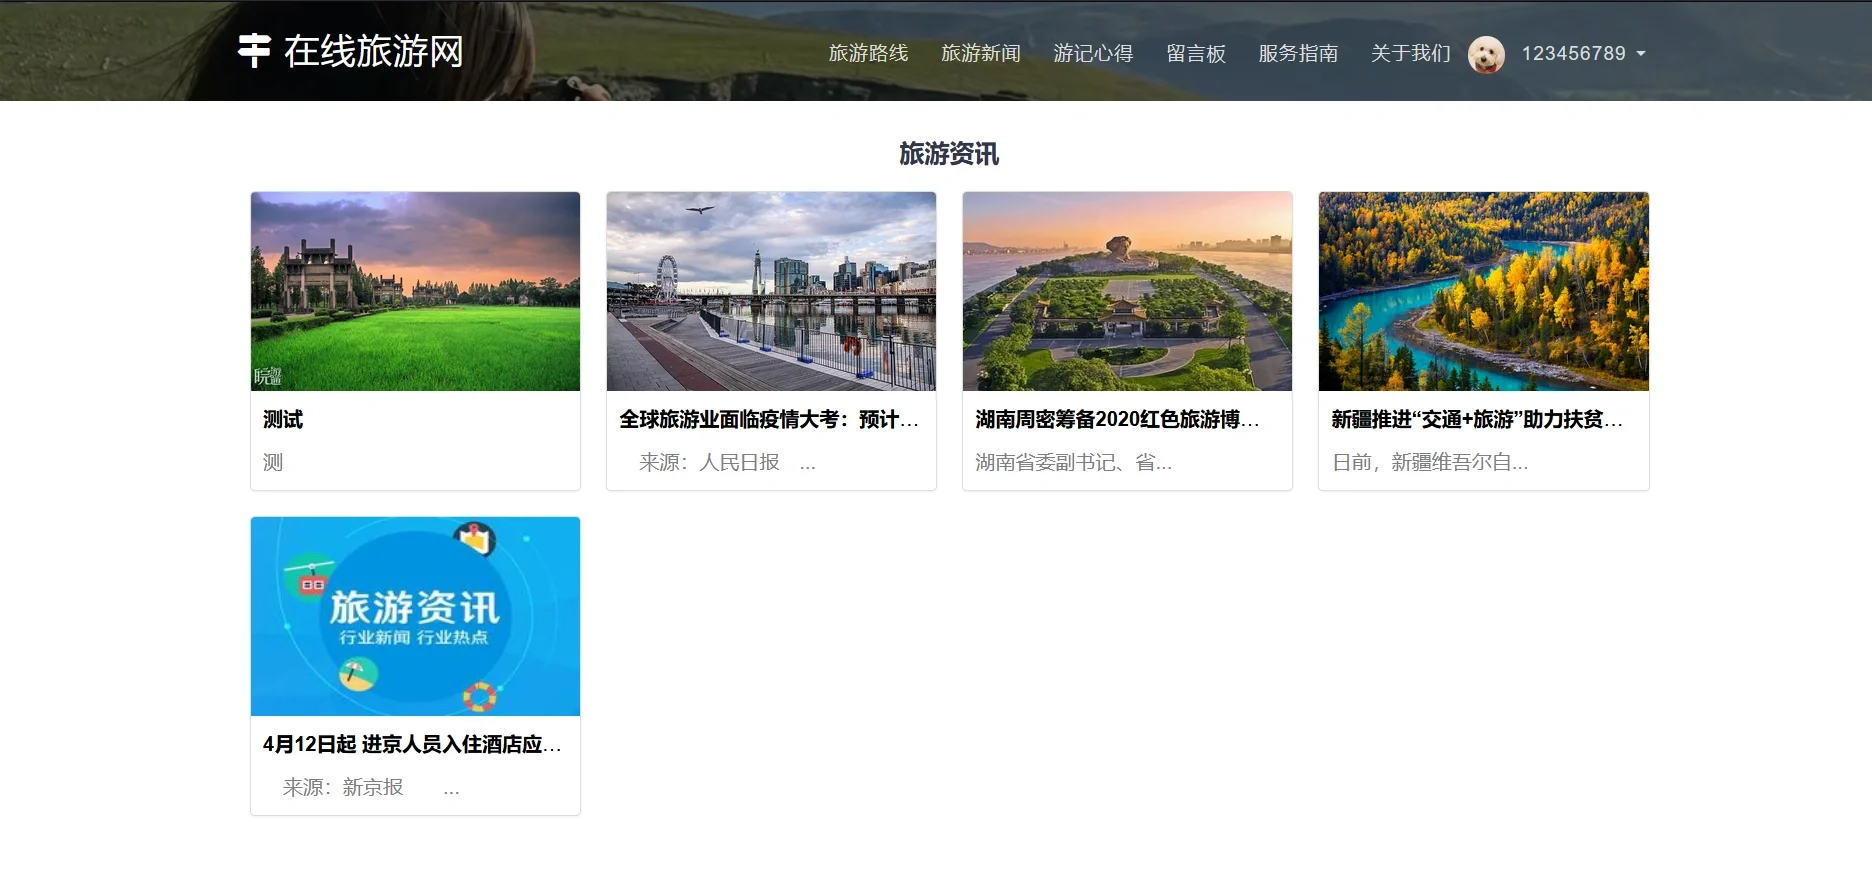
Task: Click the user avatar dog picture
Action: [1486, 54]
